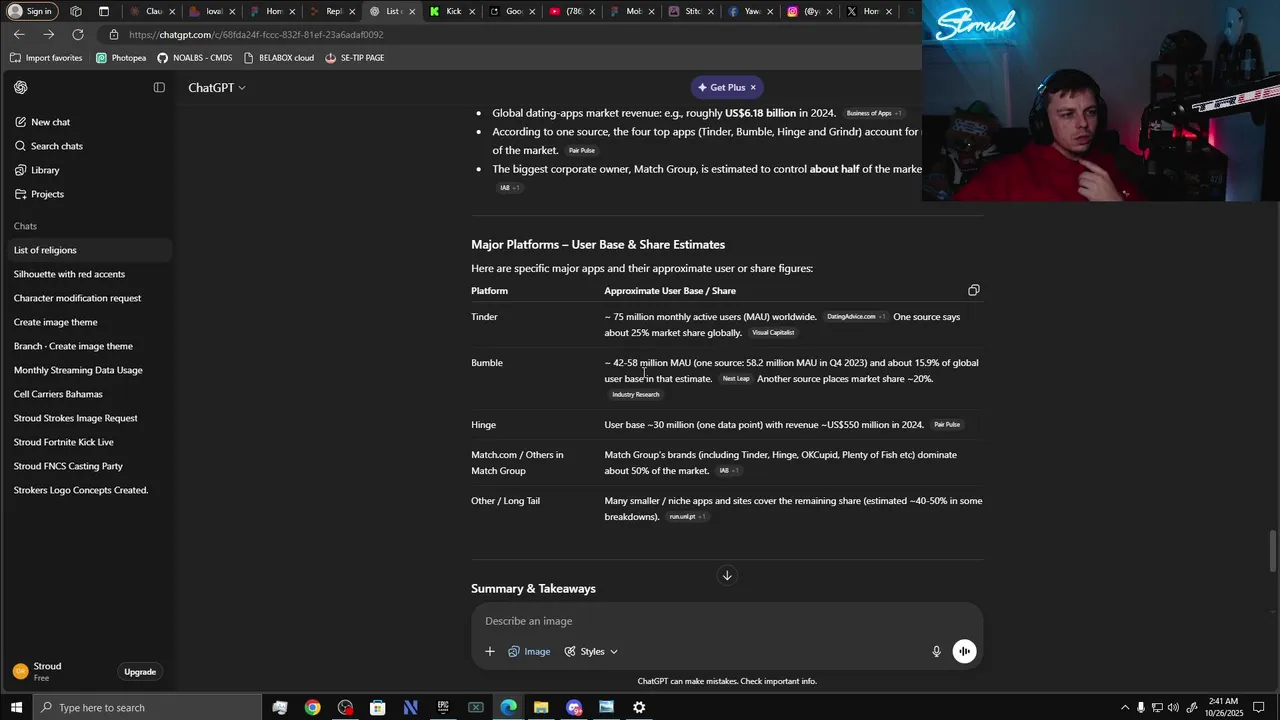Click the Import favorites bookmark
Image resolution: width=1280 pixels, height=720 pixels.
click(x=46, y=58)
